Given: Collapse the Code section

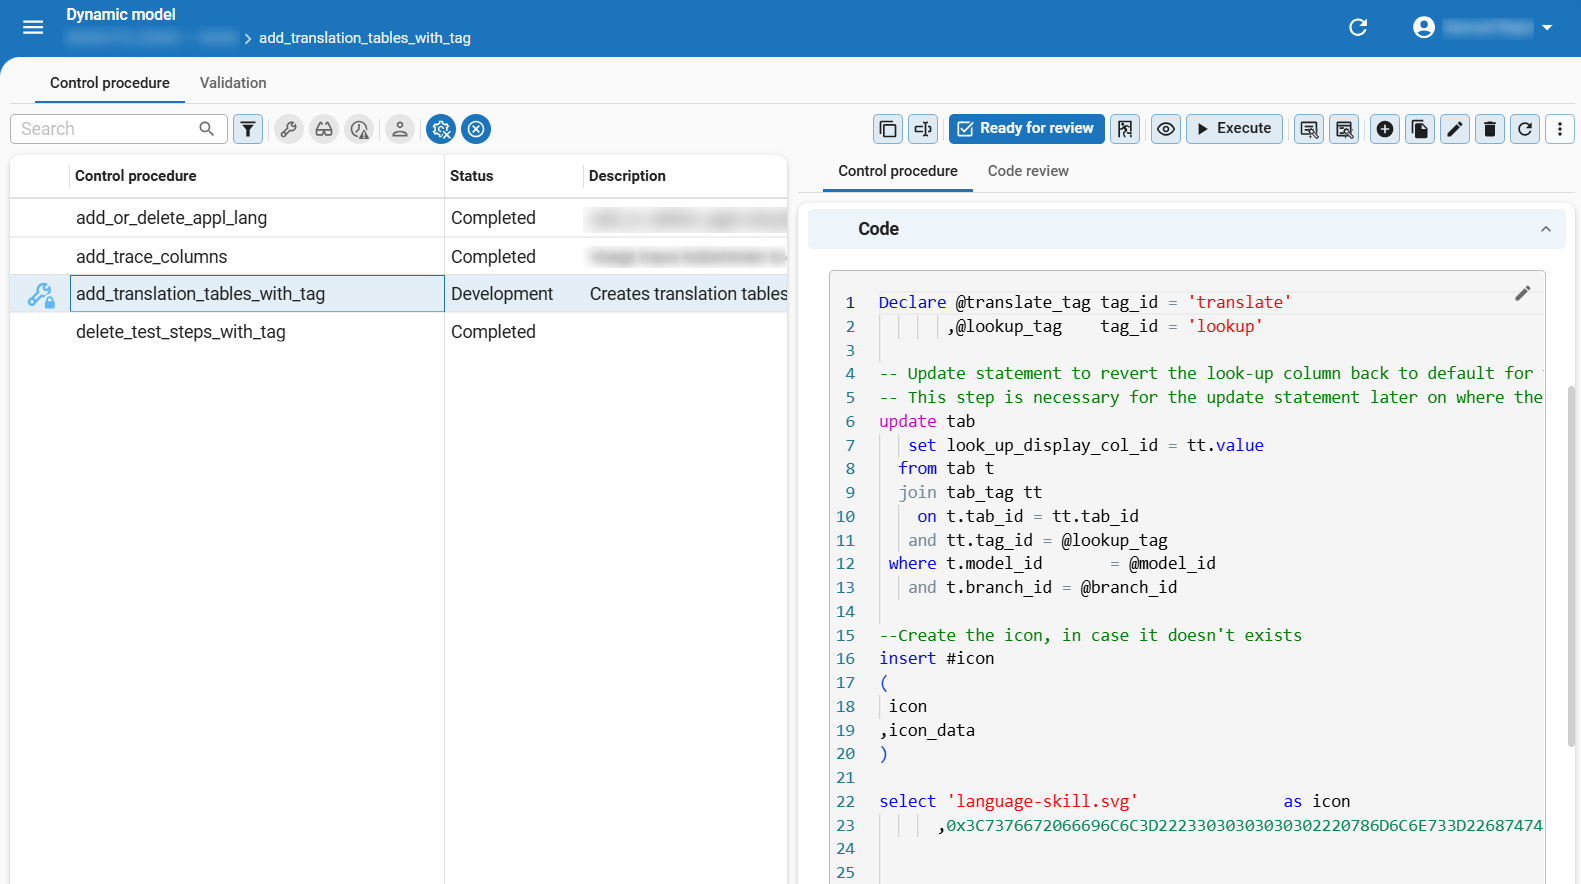Looking at the screenshot, I should coord(1545,229).
